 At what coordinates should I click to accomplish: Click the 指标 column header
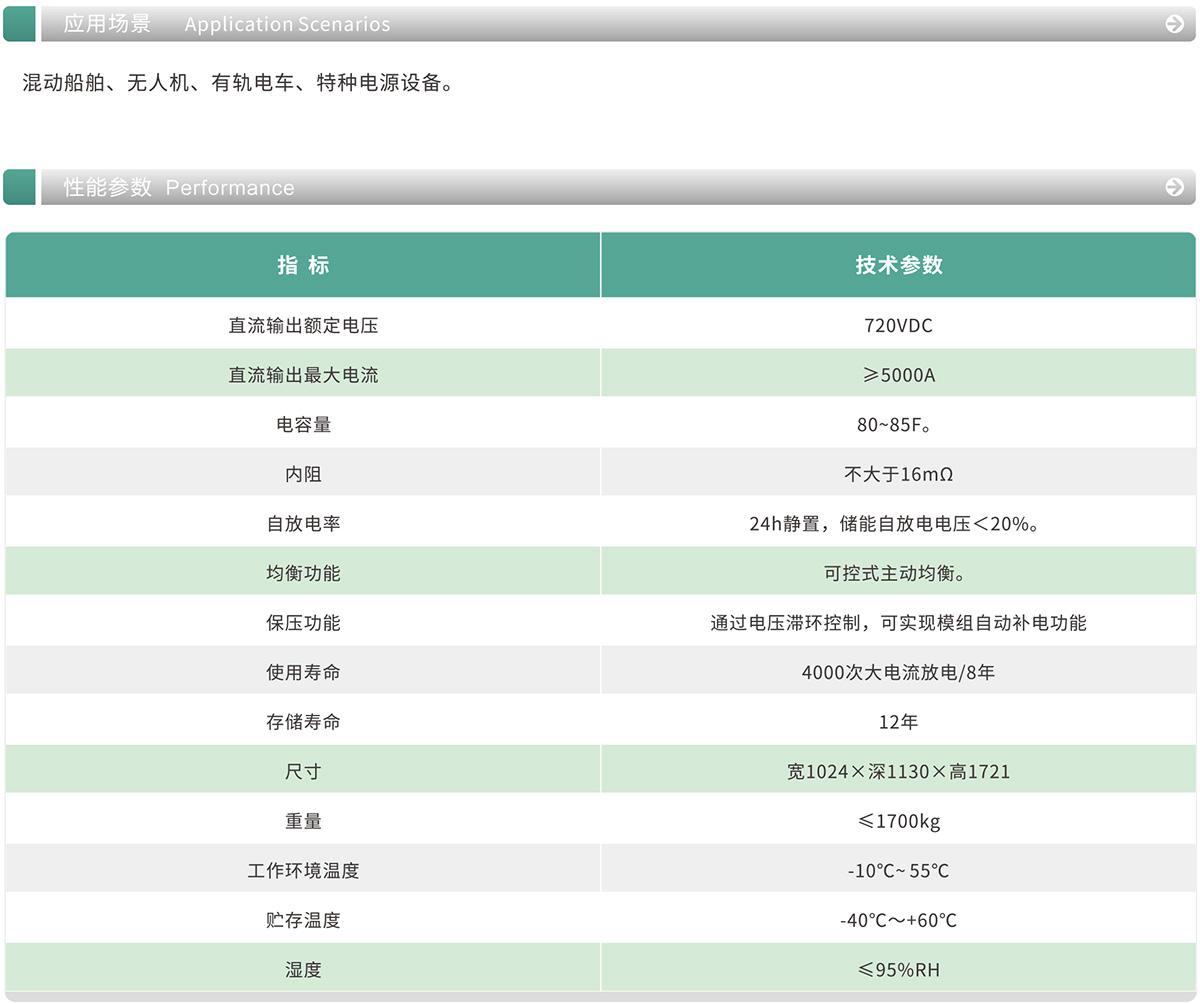click(303, 265)
